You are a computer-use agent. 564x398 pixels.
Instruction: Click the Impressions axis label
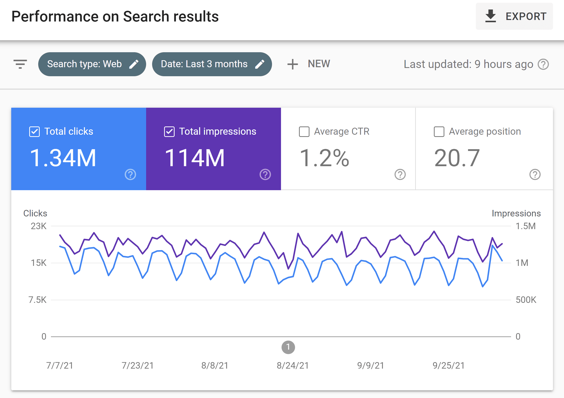tap(516, 213)
